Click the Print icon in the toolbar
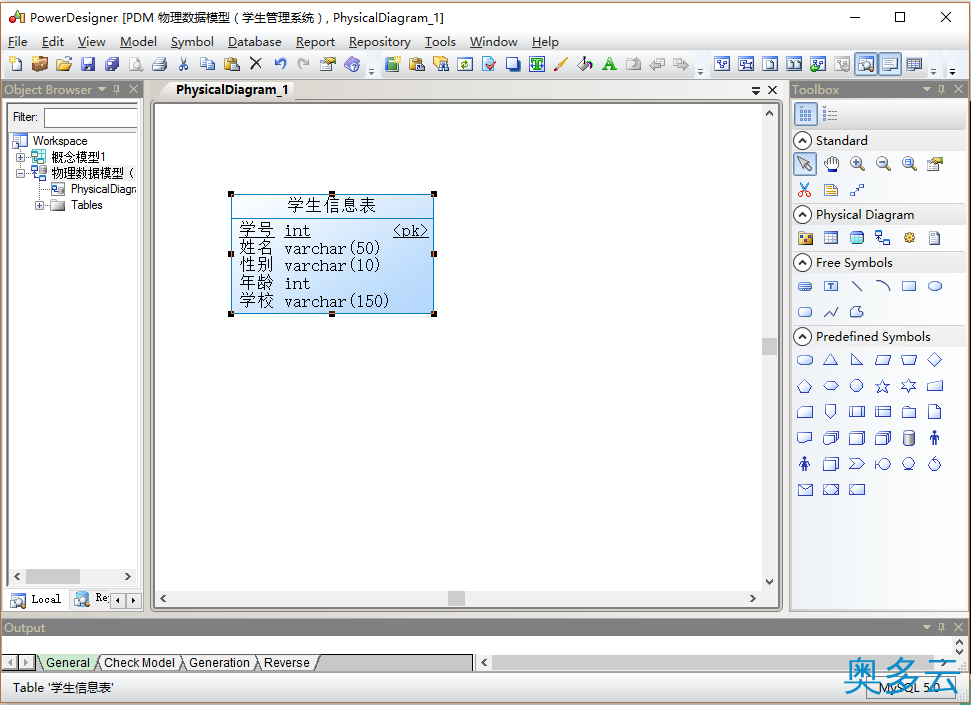The height and width of the screenshot is (705, 971). pyautogui.click(x=159, y=64)
